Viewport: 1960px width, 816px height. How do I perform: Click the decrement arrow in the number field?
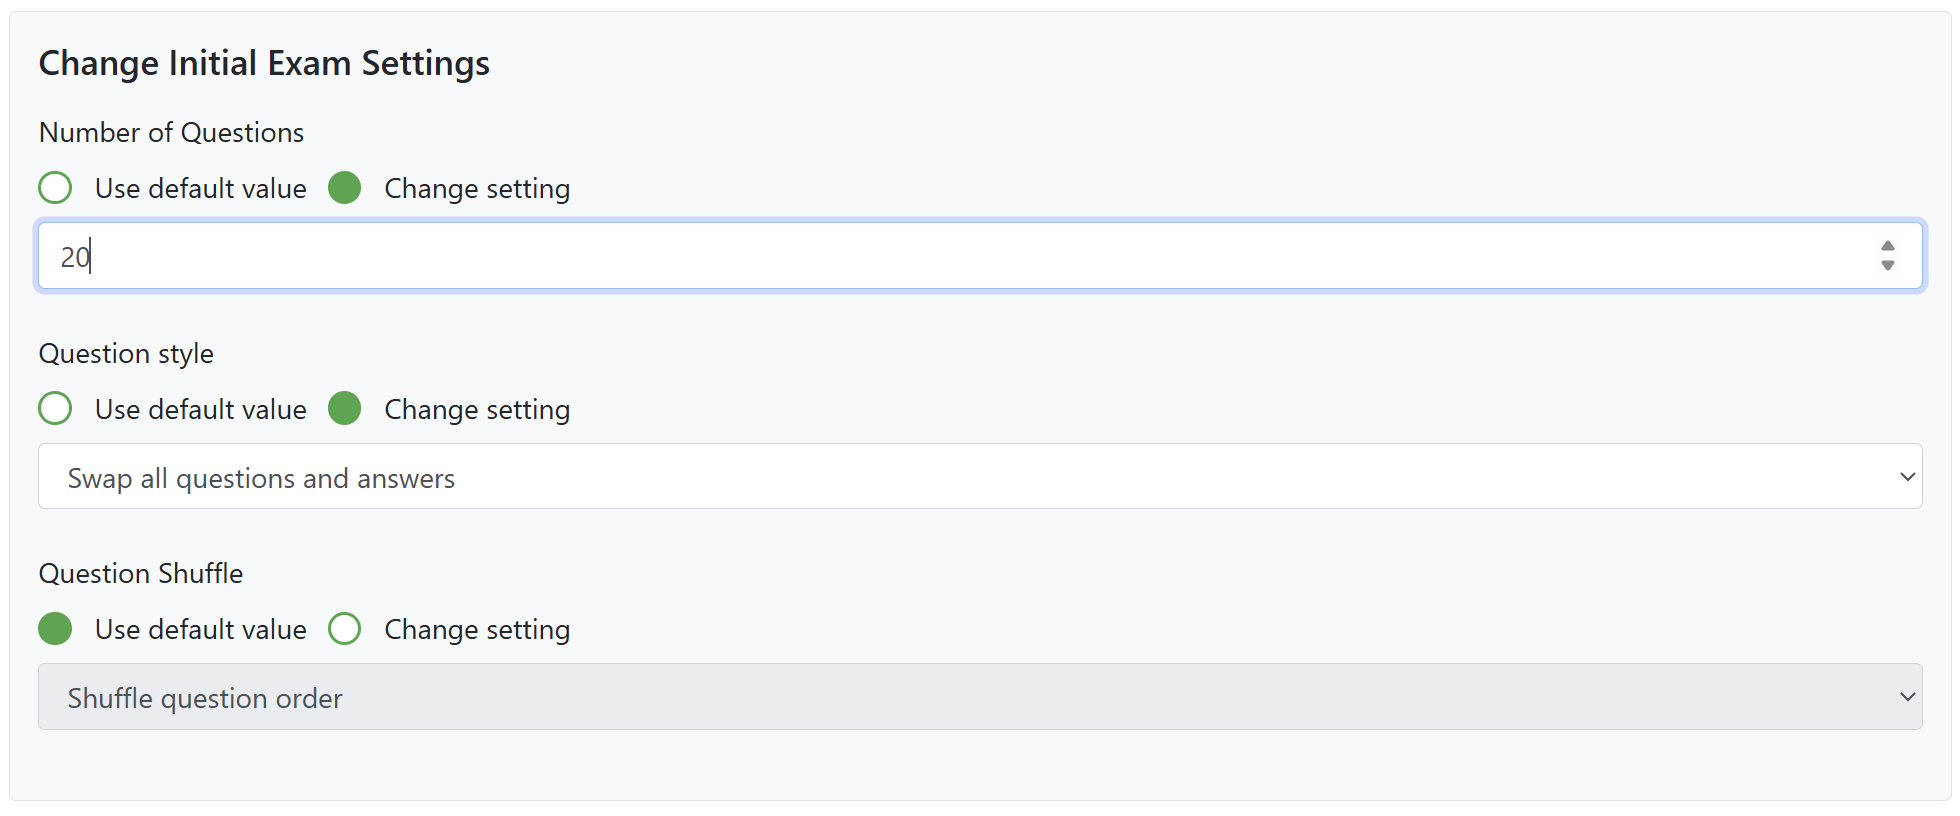1887,266
